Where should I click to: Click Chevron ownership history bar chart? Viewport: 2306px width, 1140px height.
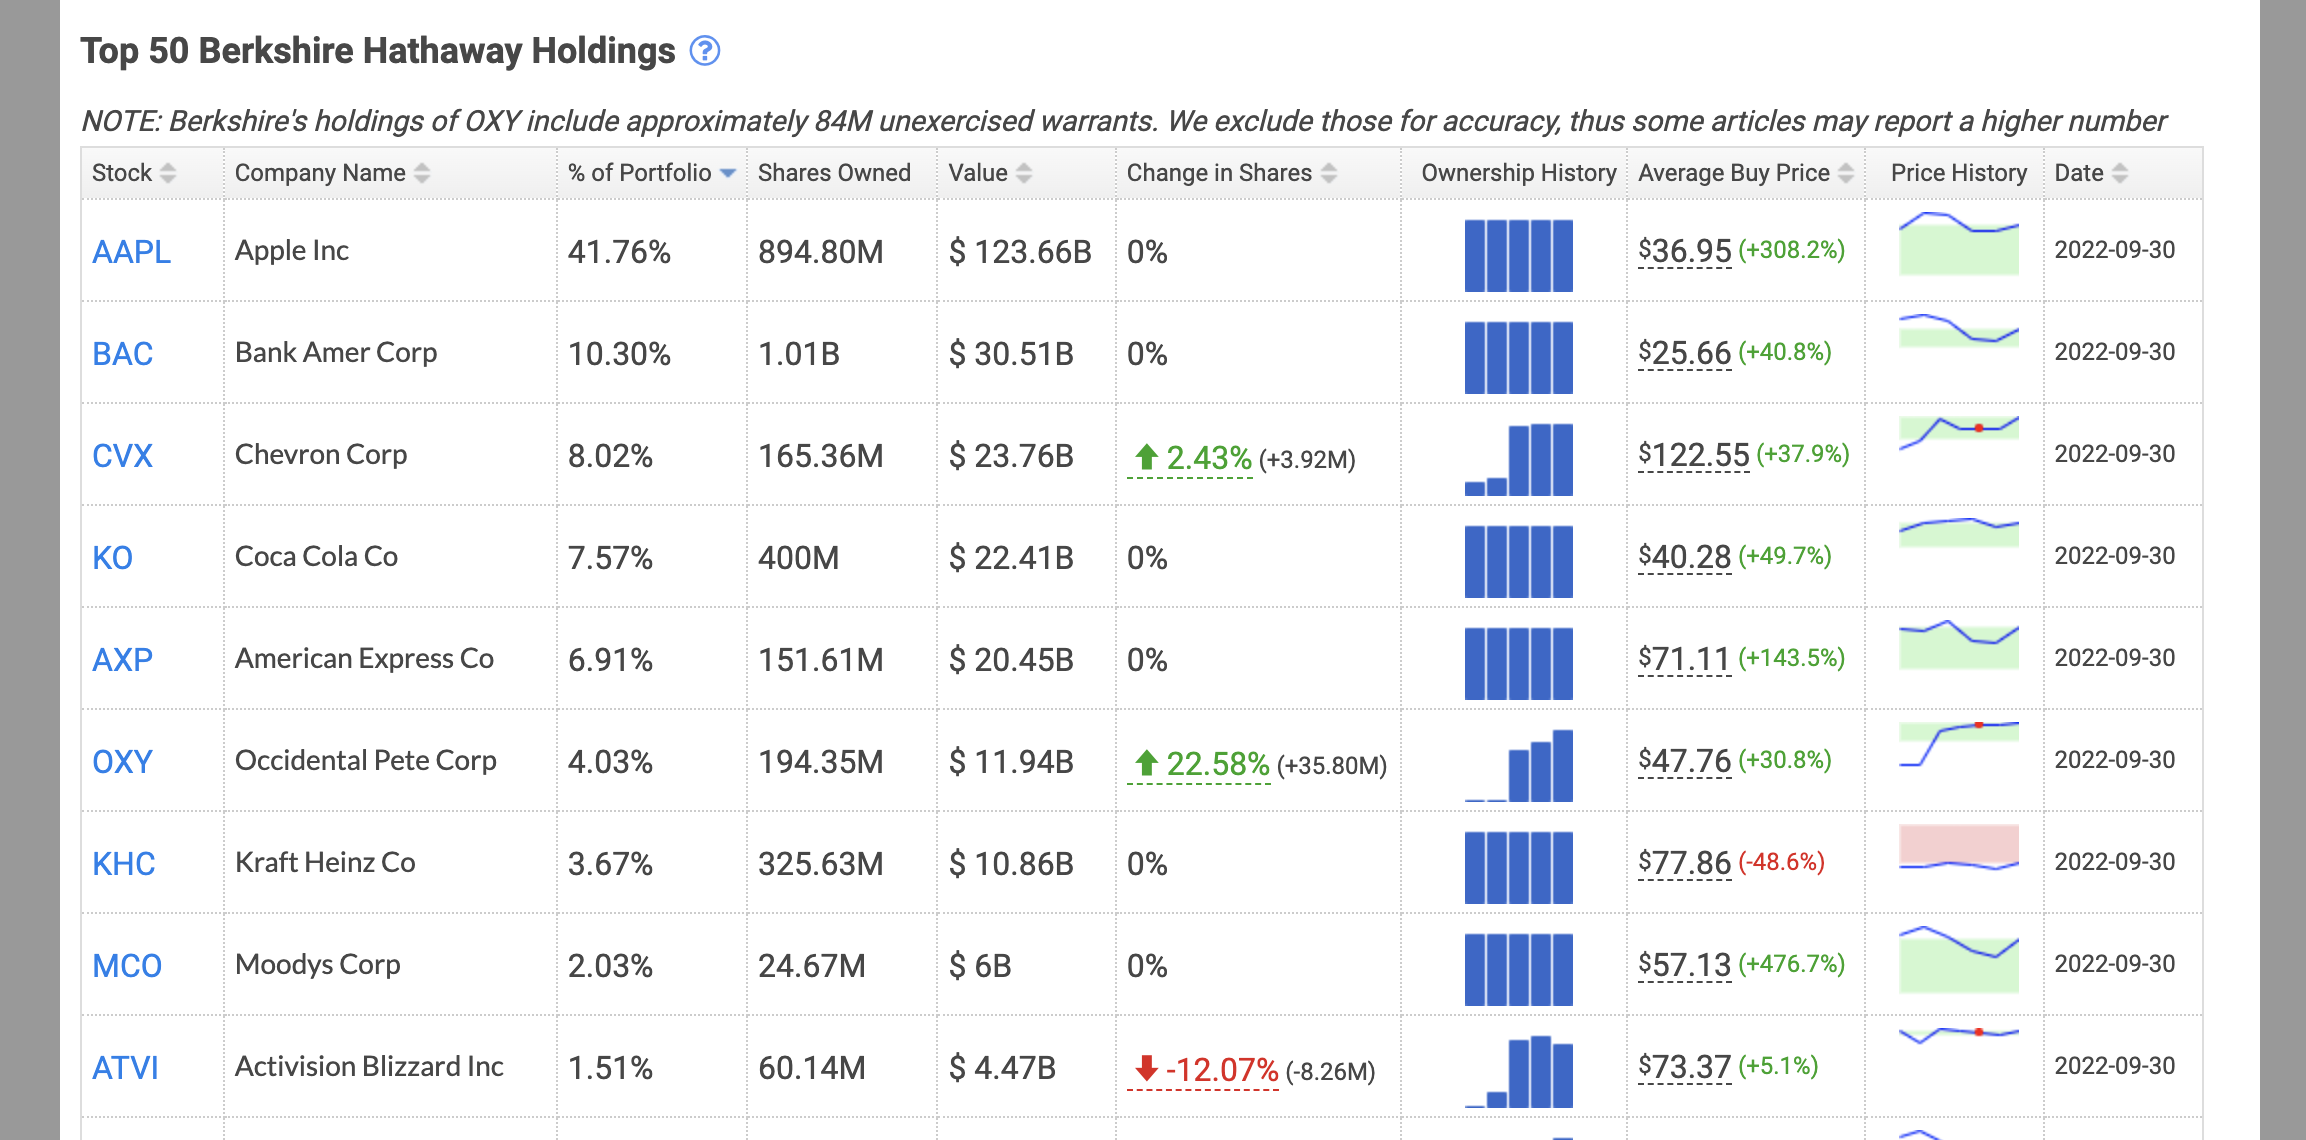click(1518, 460)
